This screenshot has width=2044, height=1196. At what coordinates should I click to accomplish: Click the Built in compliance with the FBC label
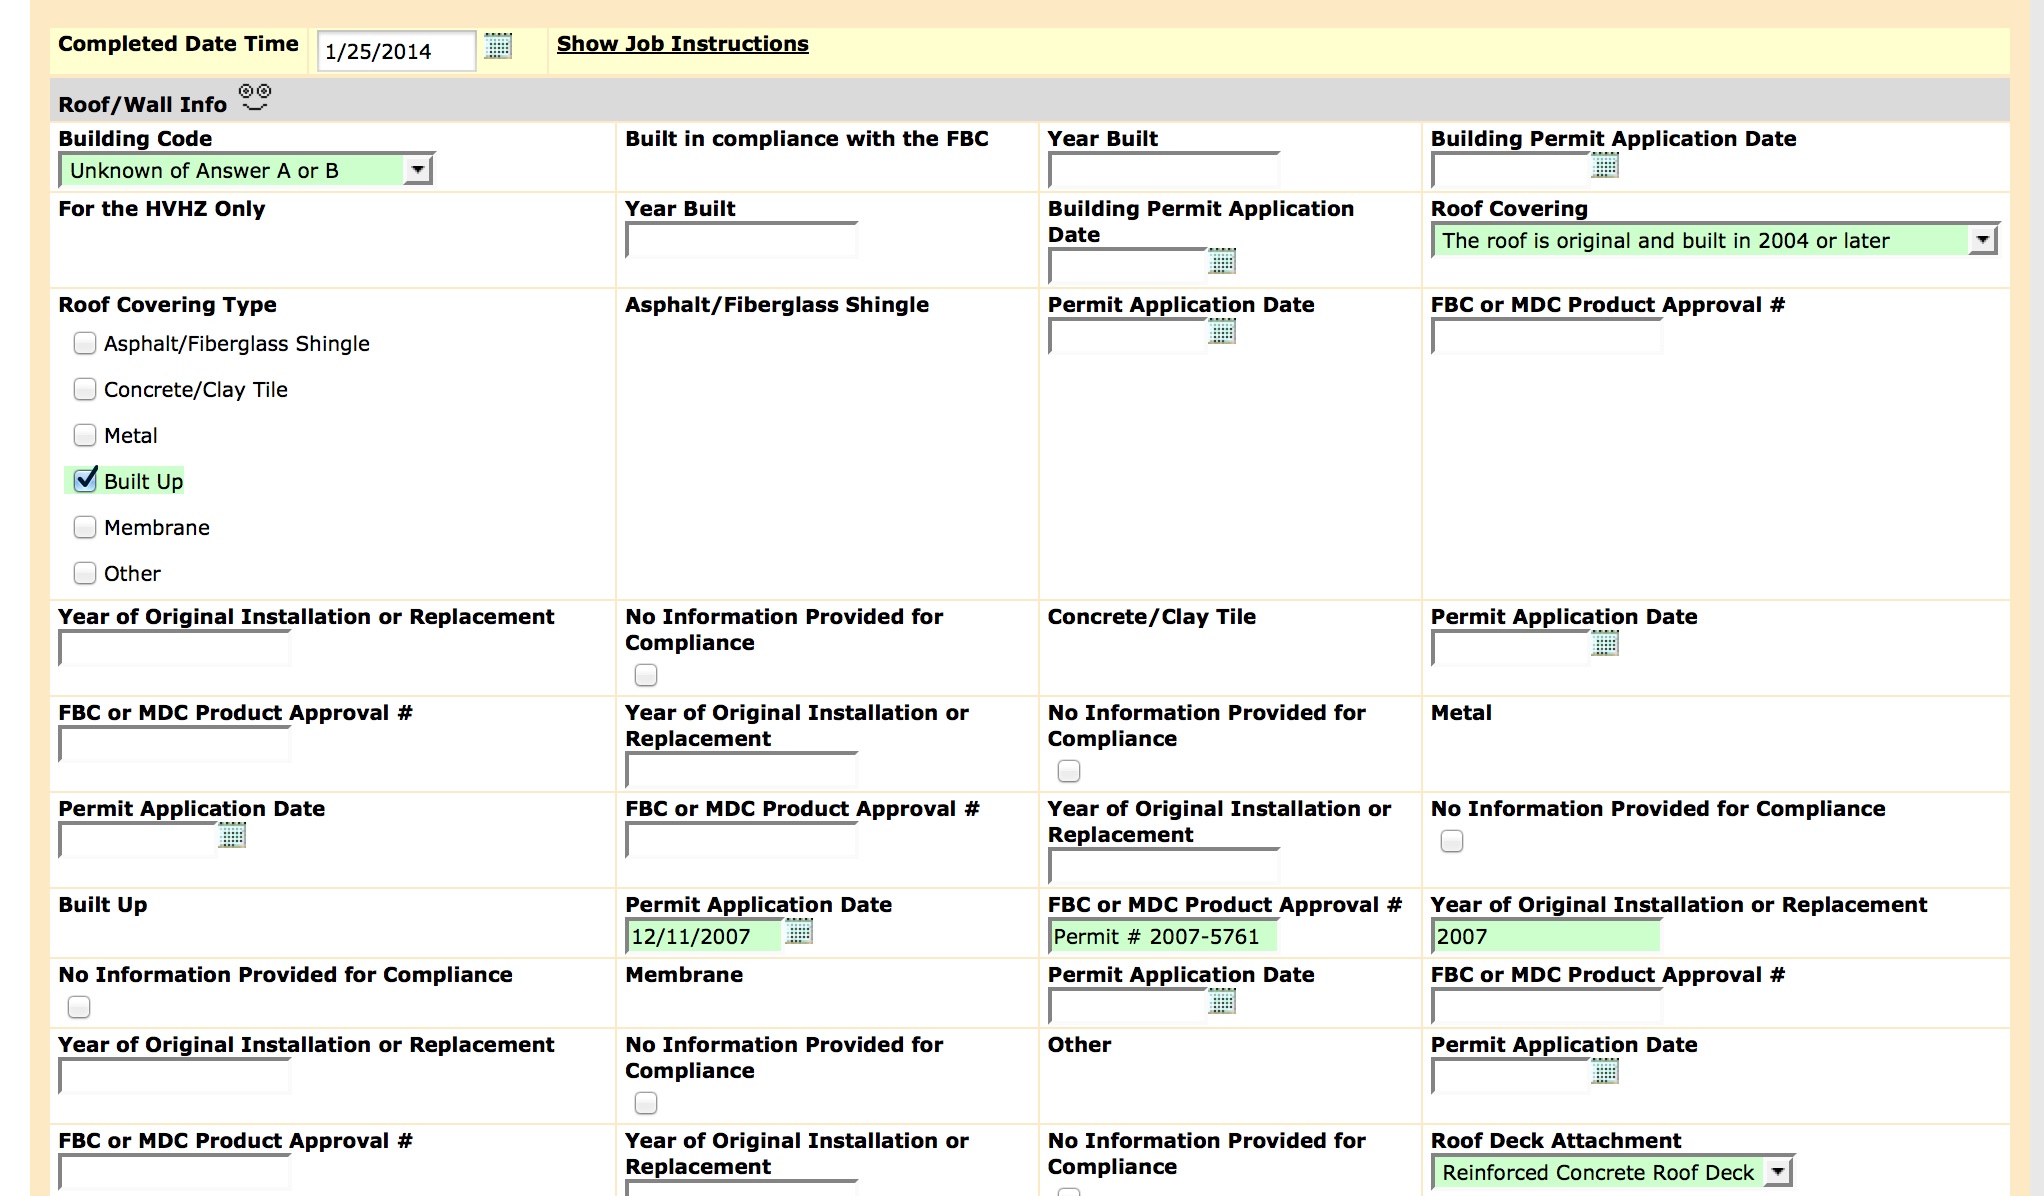[x=807, y=139]
